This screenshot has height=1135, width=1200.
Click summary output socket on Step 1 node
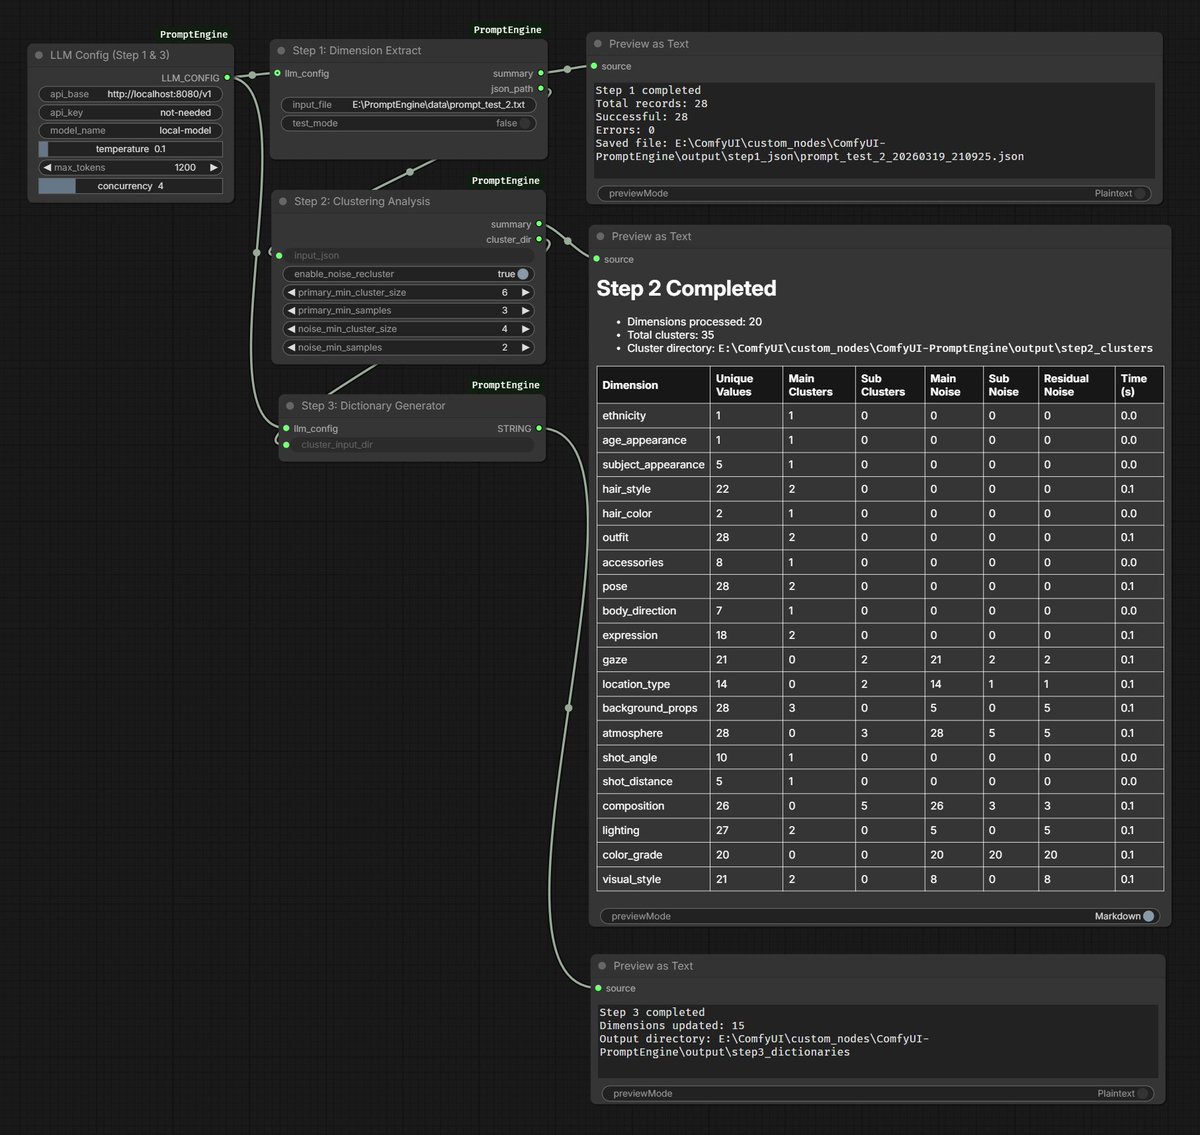click(x=541, y=73)
